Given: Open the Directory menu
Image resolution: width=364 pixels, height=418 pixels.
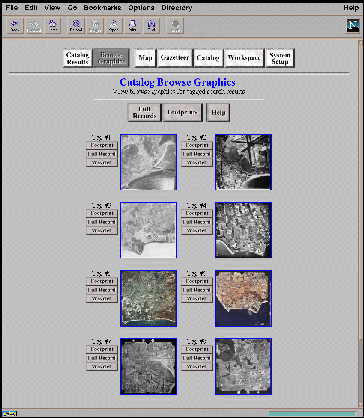Looking at the screenshot, I should 177,8.
